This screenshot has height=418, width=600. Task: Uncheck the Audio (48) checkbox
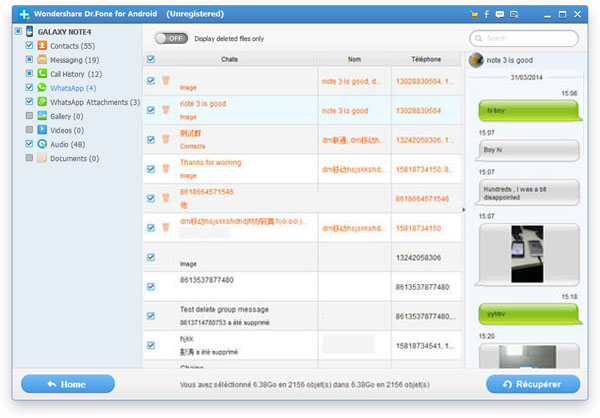click(x=29, y=144)
